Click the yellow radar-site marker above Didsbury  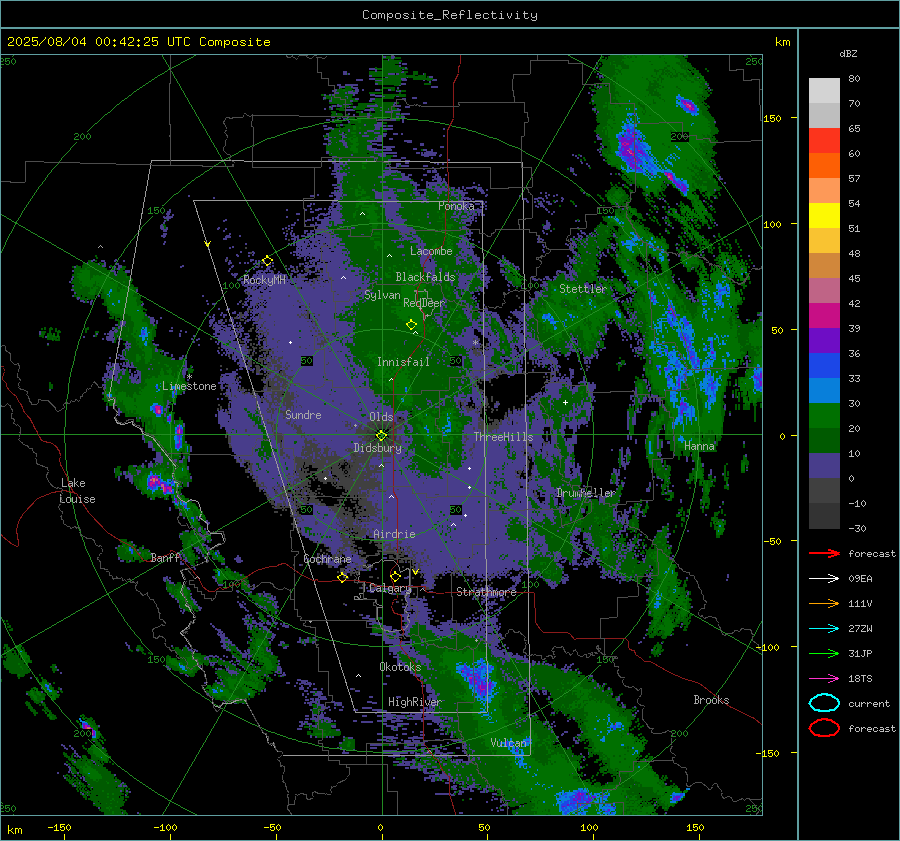(381, 435)
